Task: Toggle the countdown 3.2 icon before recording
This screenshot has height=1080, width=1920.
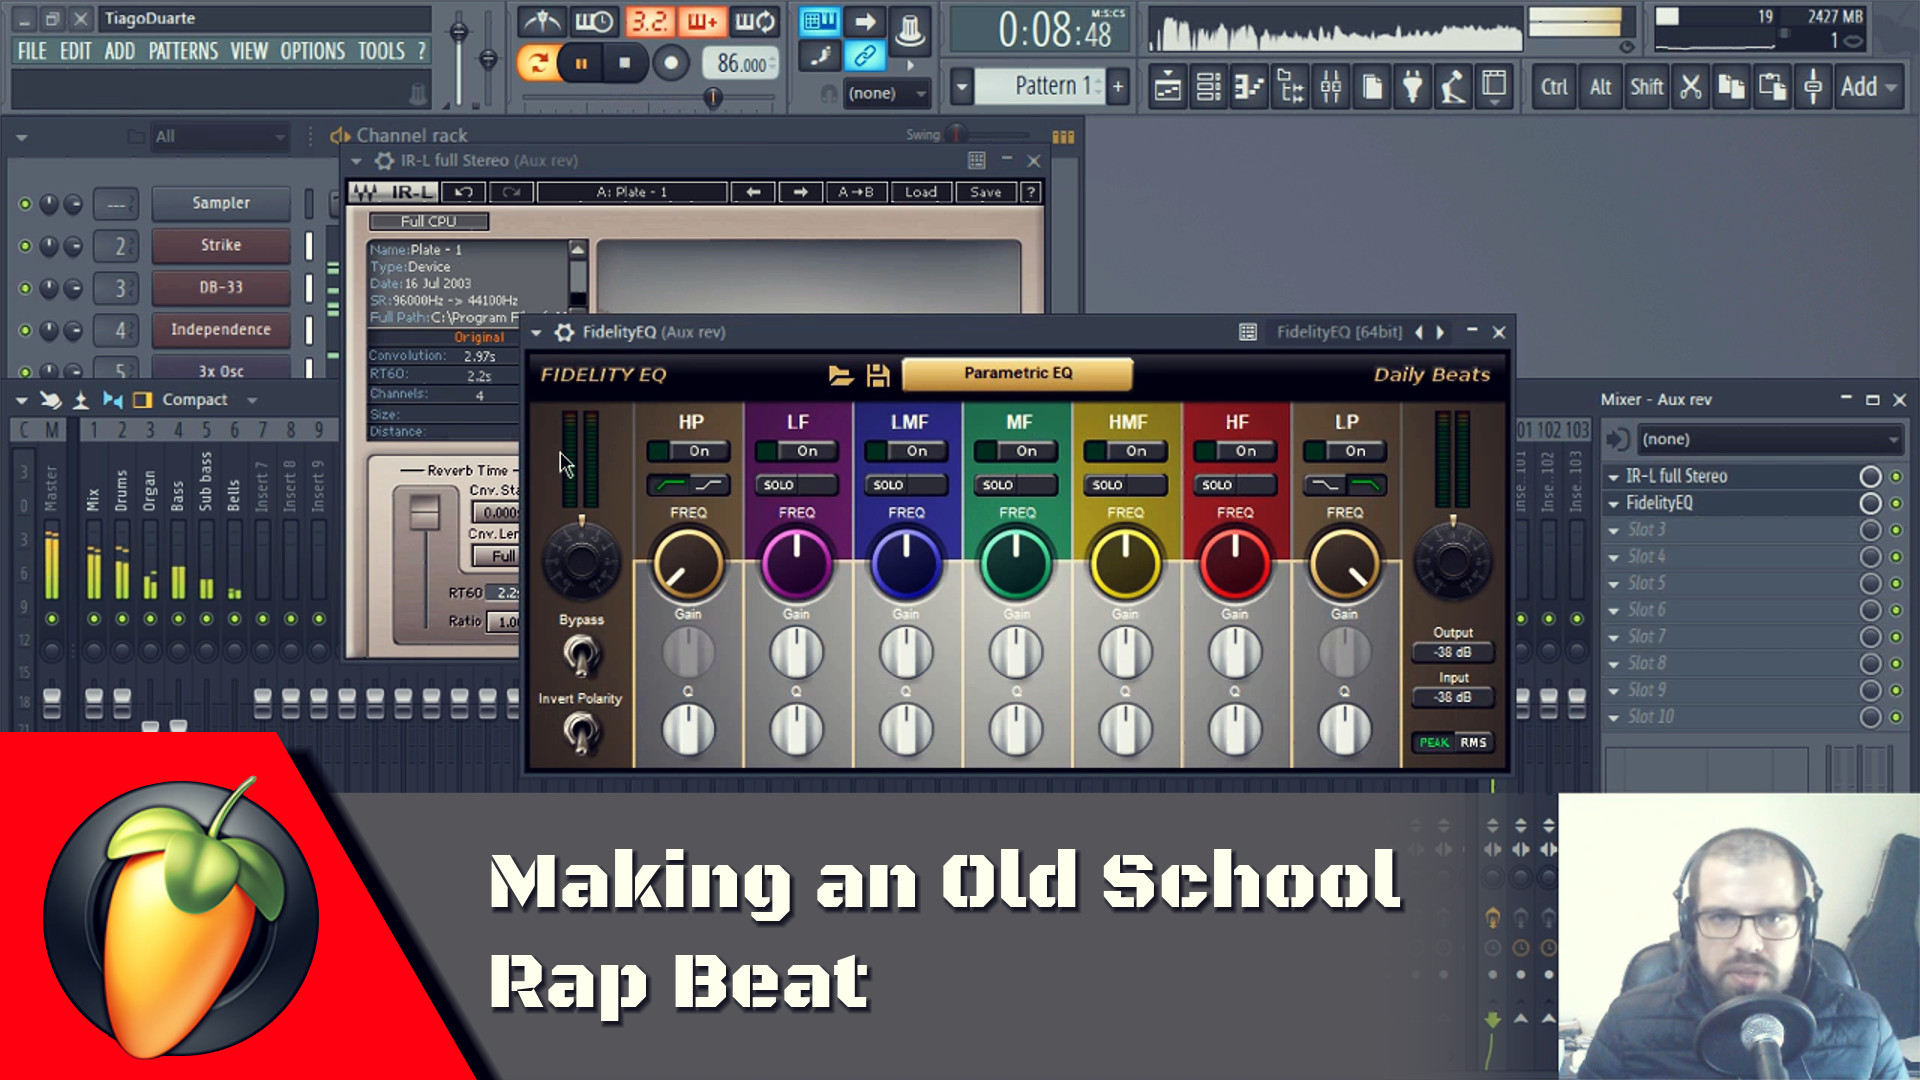Action: pyautogui.click(x=649, y=22)
